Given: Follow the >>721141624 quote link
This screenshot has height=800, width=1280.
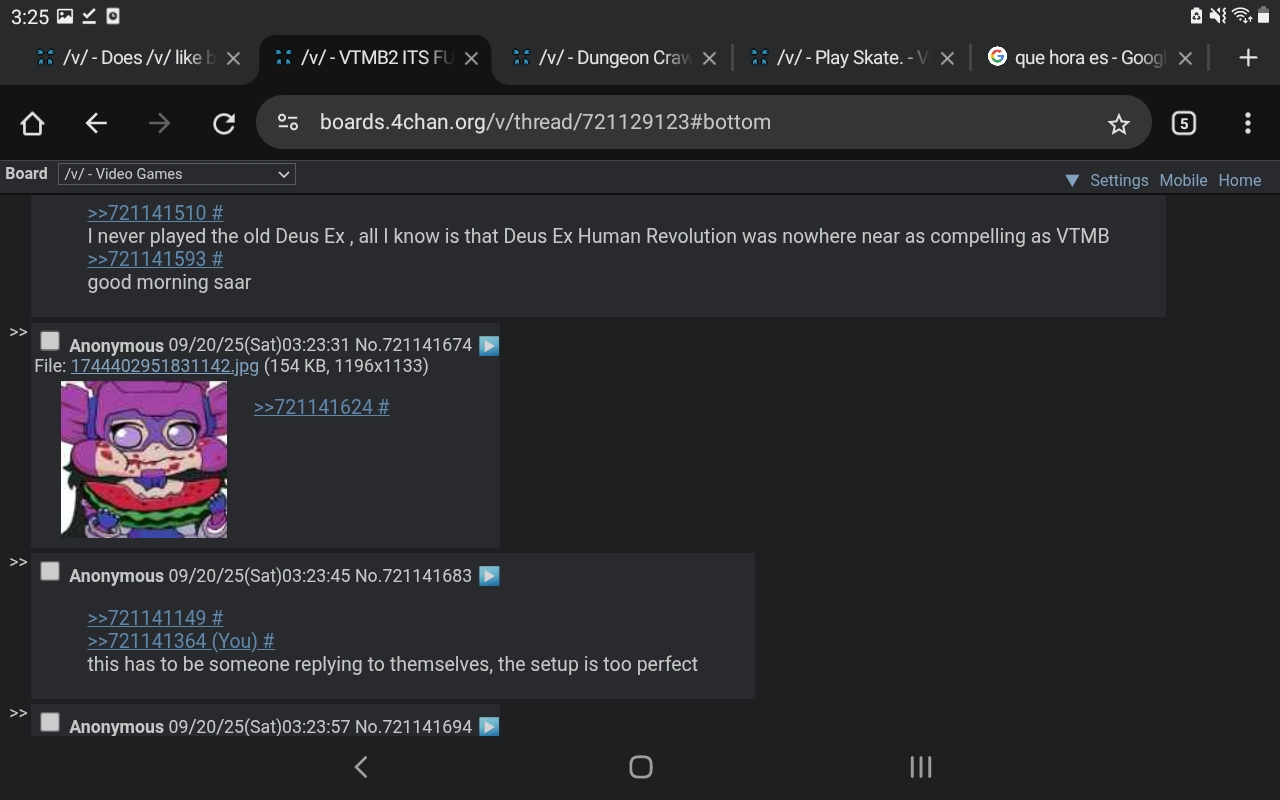Looking at the screenshot, I should pyautogui.click(x=321, y=407).
